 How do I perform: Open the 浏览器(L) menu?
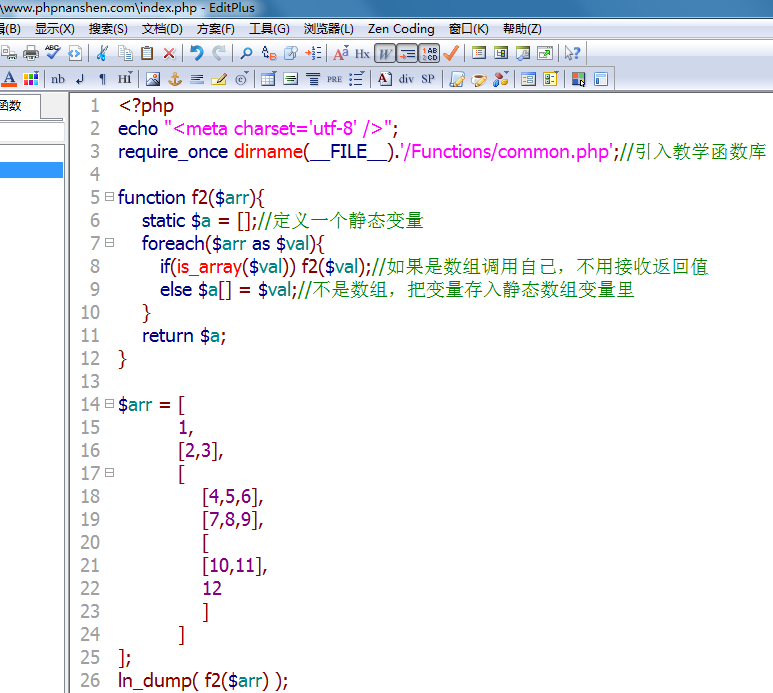[x=329, y=29]
